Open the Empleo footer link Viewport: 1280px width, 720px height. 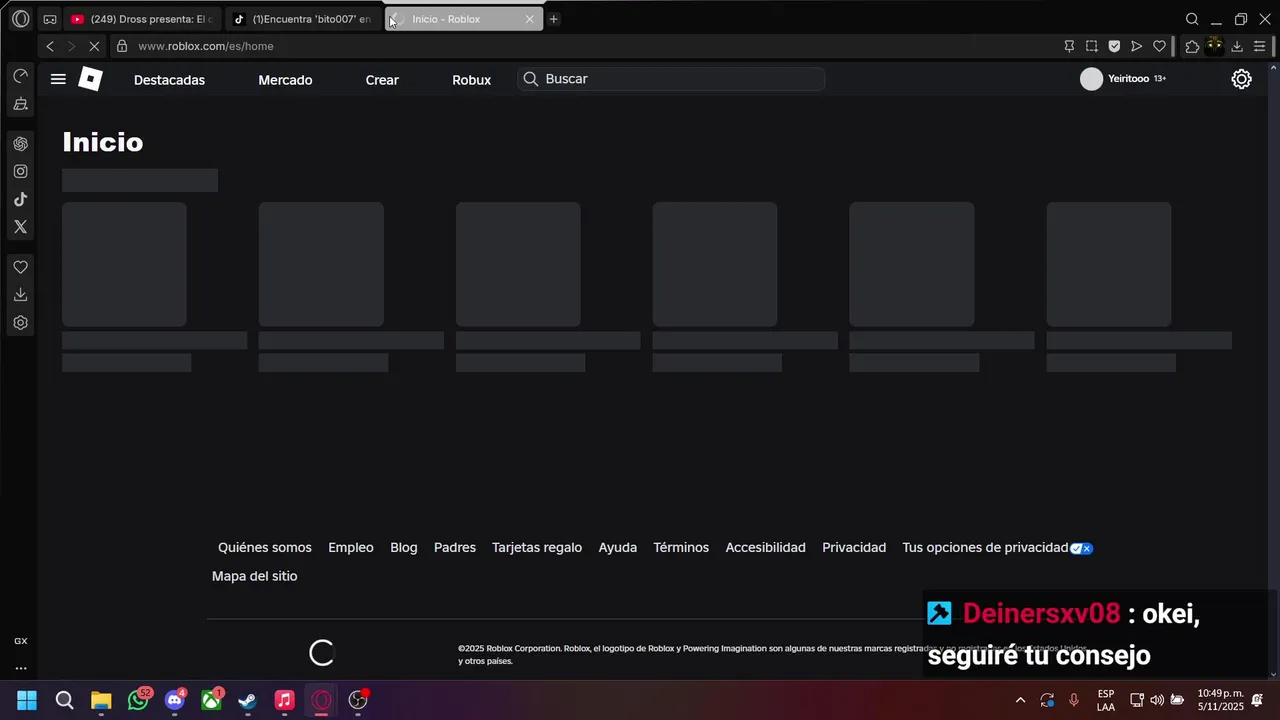tap(351, 548)
